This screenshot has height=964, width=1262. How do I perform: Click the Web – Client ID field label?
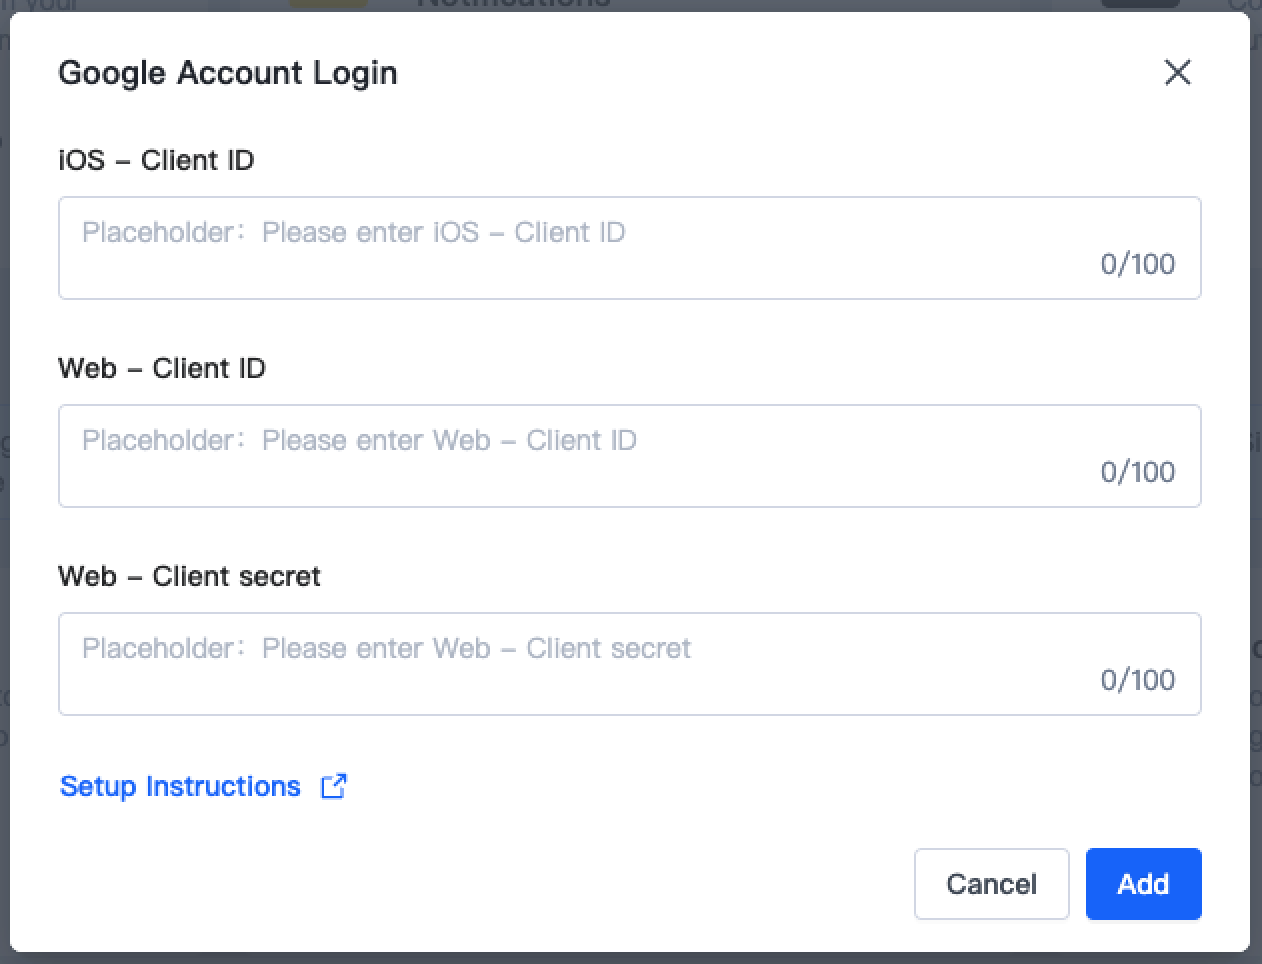[x=162, y=368]
